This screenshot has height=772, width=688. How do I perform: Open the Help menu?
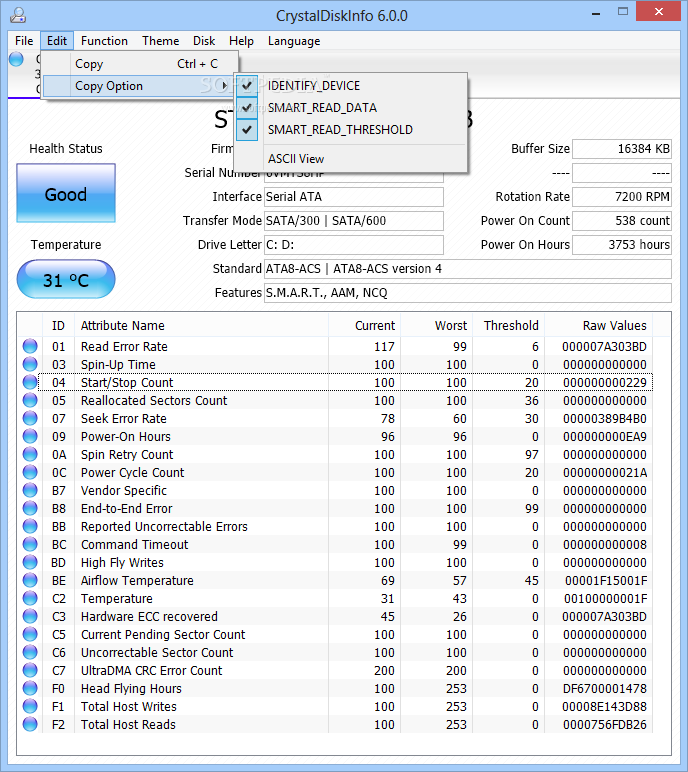241,41
